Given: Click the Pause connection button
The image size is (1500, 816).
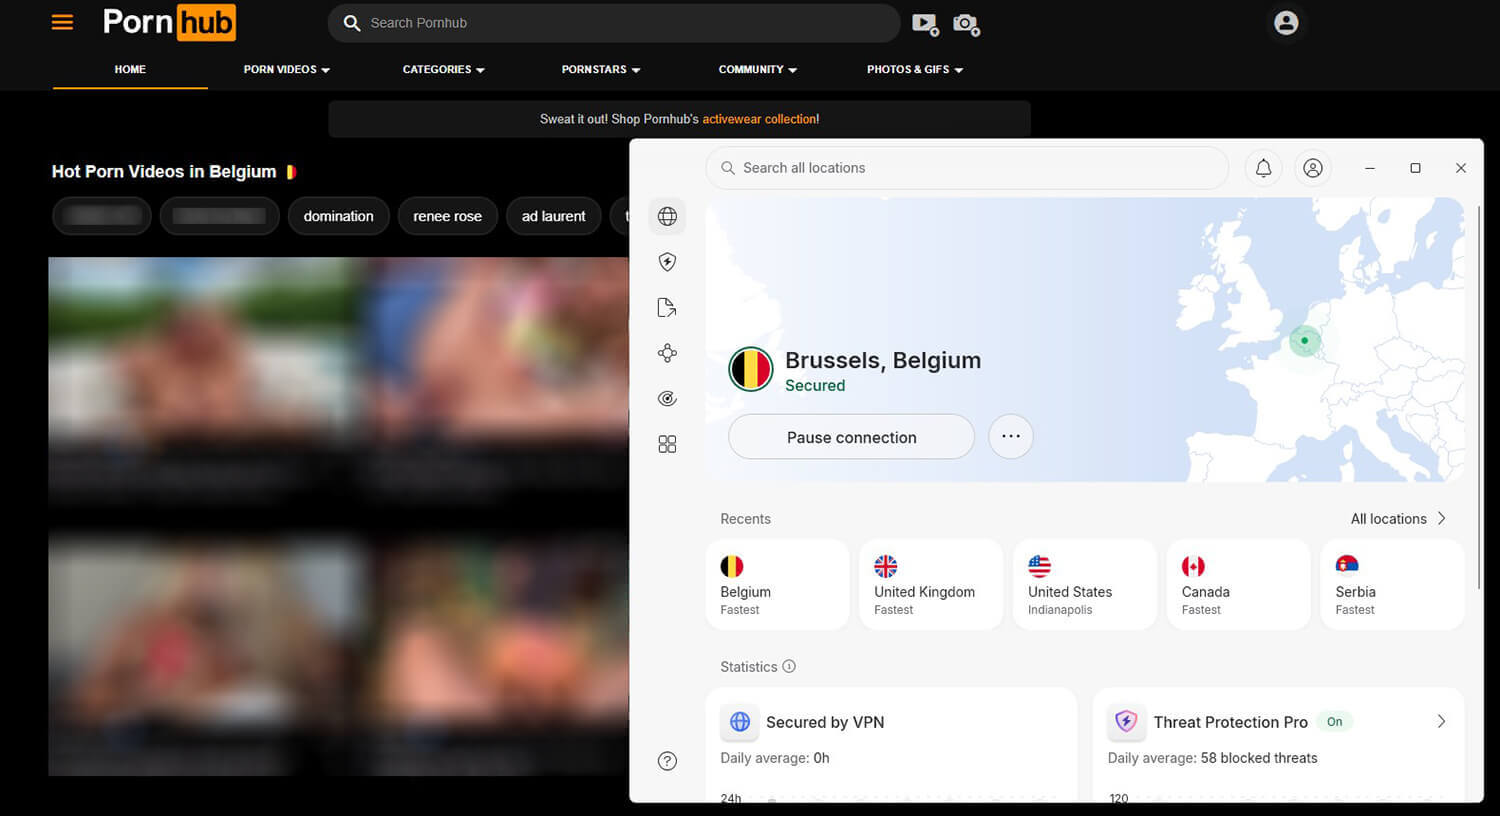Looking at the screenshot, I should [x=851, y=437].
